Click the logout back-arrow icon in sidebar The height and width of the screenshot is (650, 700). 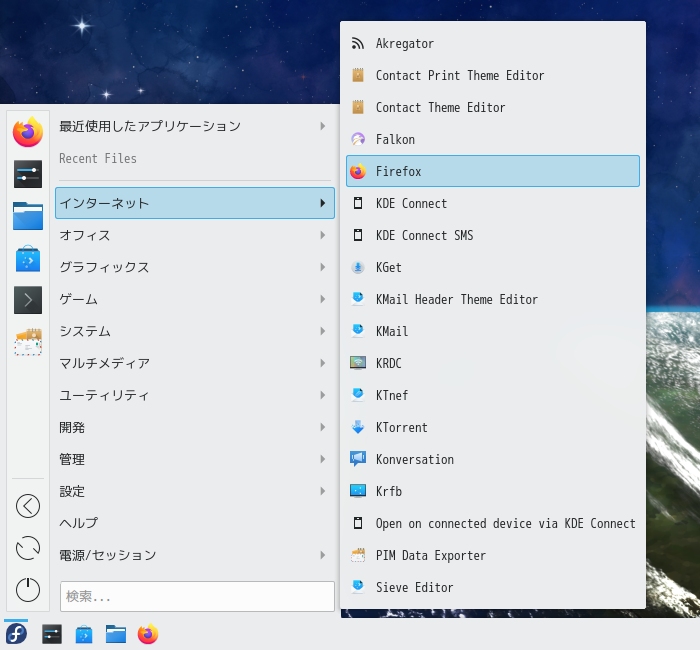point(28,506)
